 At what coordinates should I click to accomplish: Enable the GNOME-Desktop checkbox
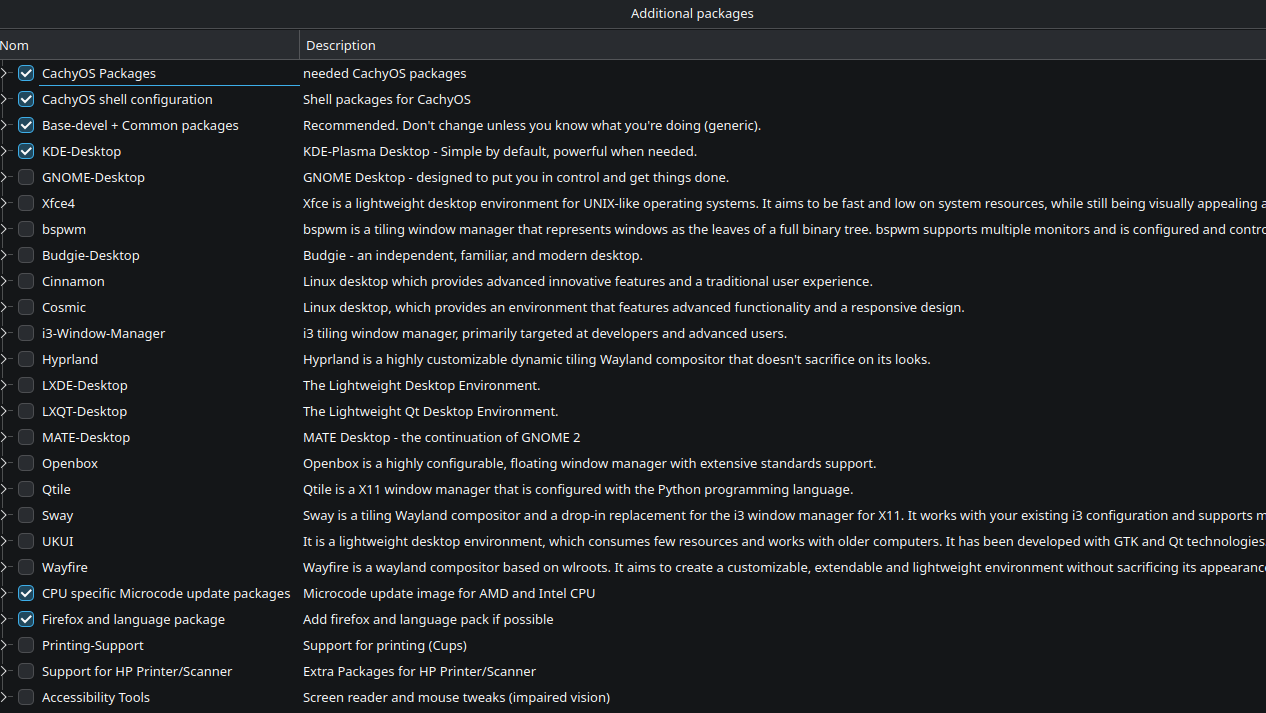click(26, 177)
